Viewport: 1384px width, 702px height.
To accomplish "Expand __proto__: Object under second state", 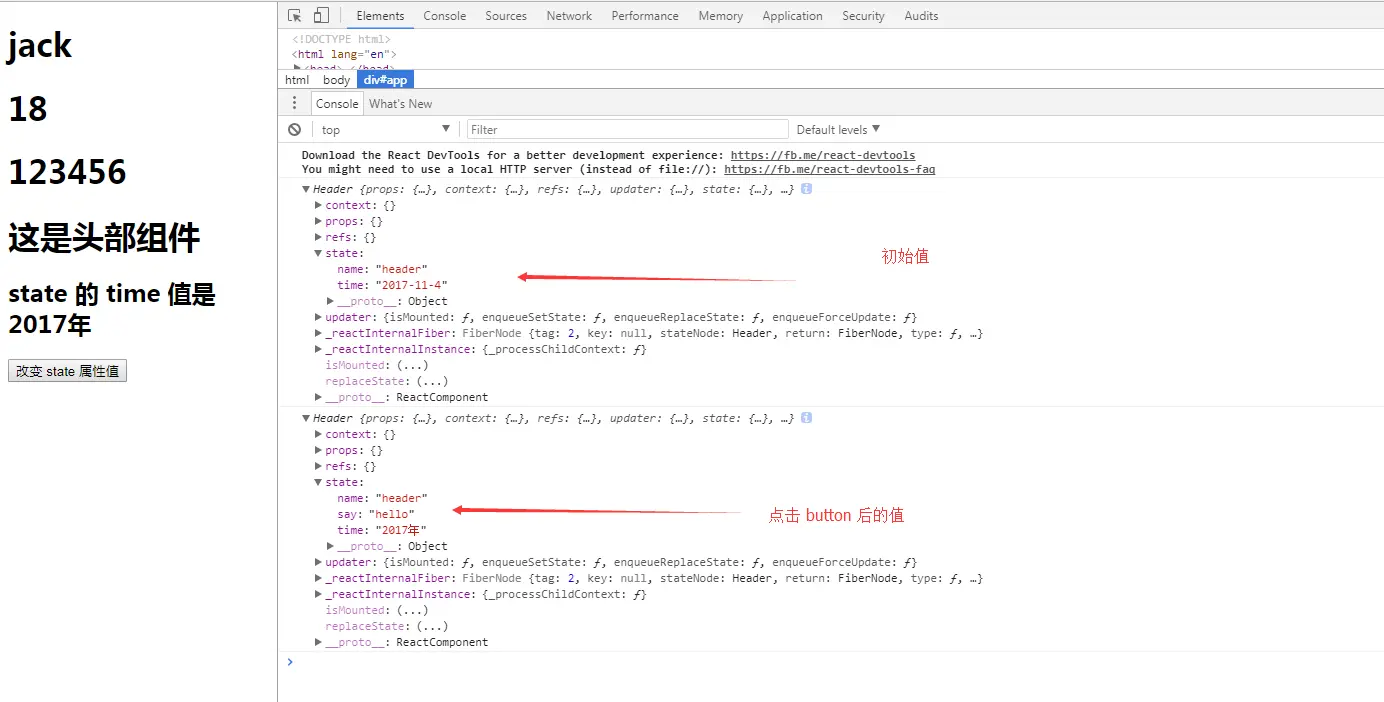I will tap(330, 546).
